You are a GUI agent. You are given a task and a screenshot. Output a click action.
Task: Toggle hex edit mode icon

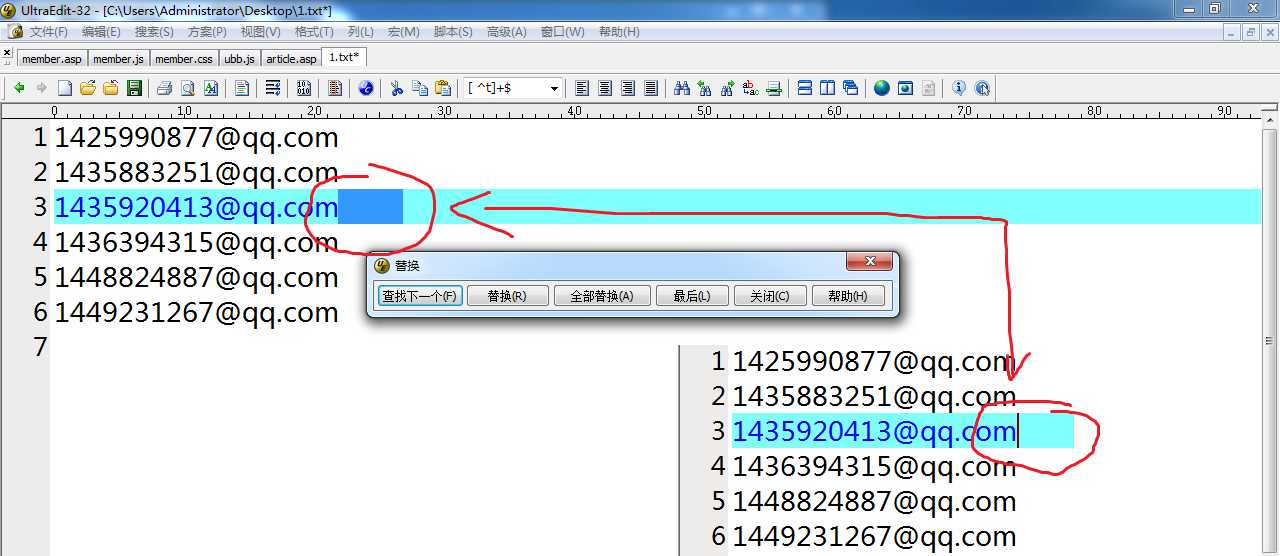click(303, 88)
